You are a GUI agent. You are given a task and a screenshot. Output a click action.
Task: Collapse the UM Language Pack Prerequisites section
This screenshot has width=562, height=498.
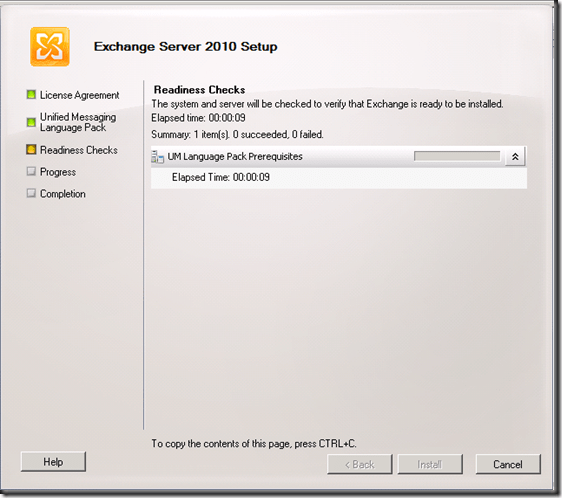coord(515,157)
